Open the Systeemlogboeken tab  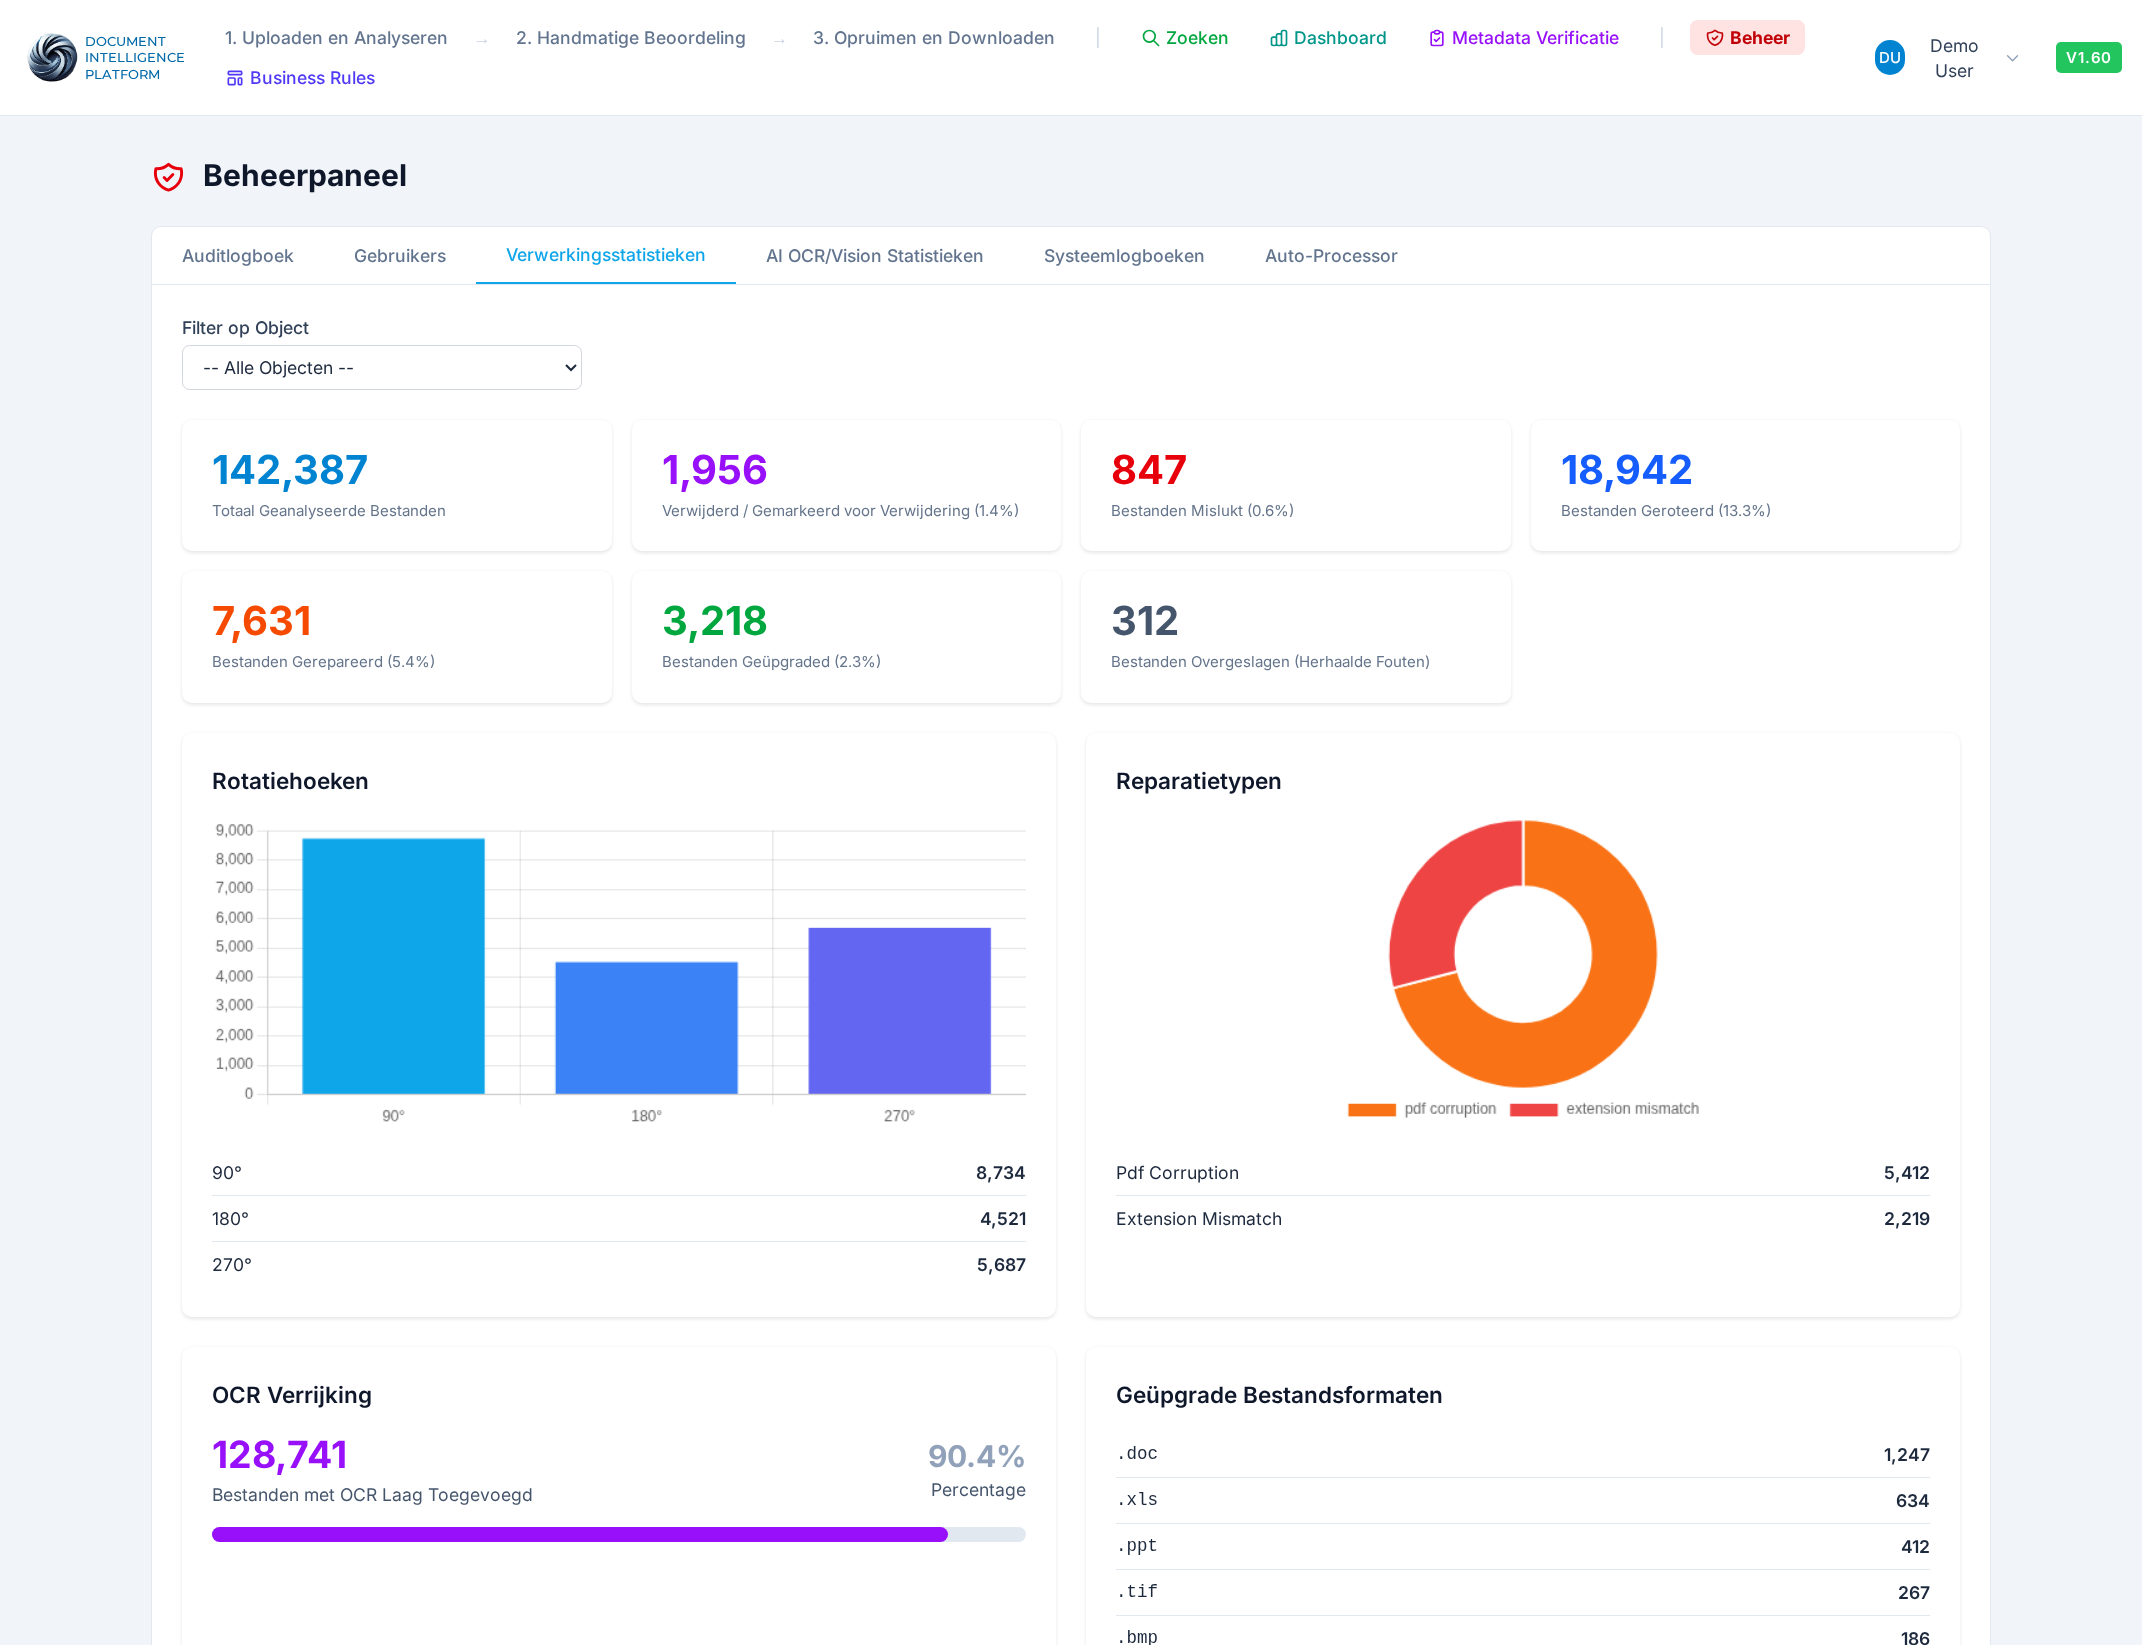click(1124, 256)
